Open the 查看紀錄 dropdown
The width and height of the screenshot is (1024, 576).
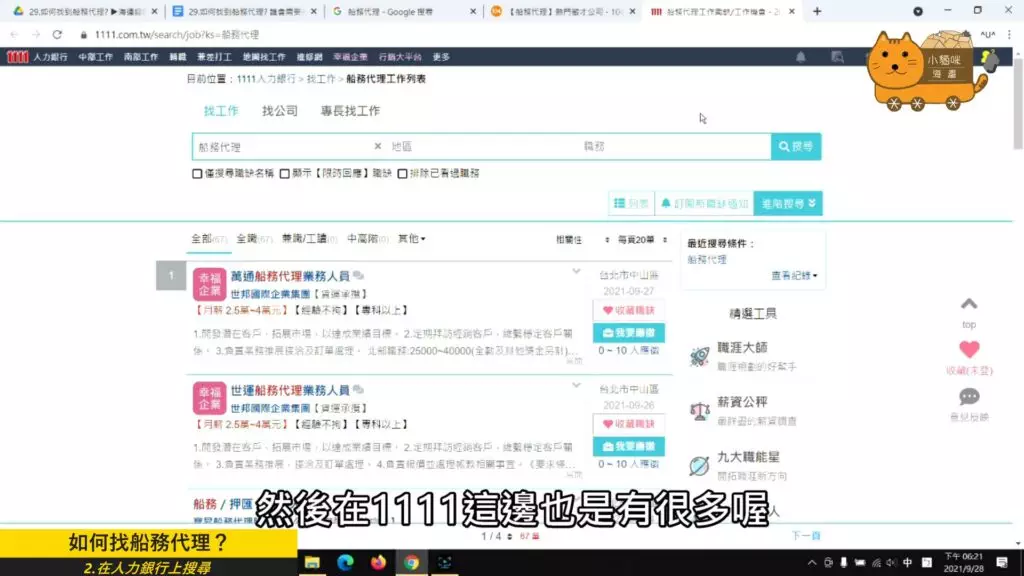tap(794, 276)
